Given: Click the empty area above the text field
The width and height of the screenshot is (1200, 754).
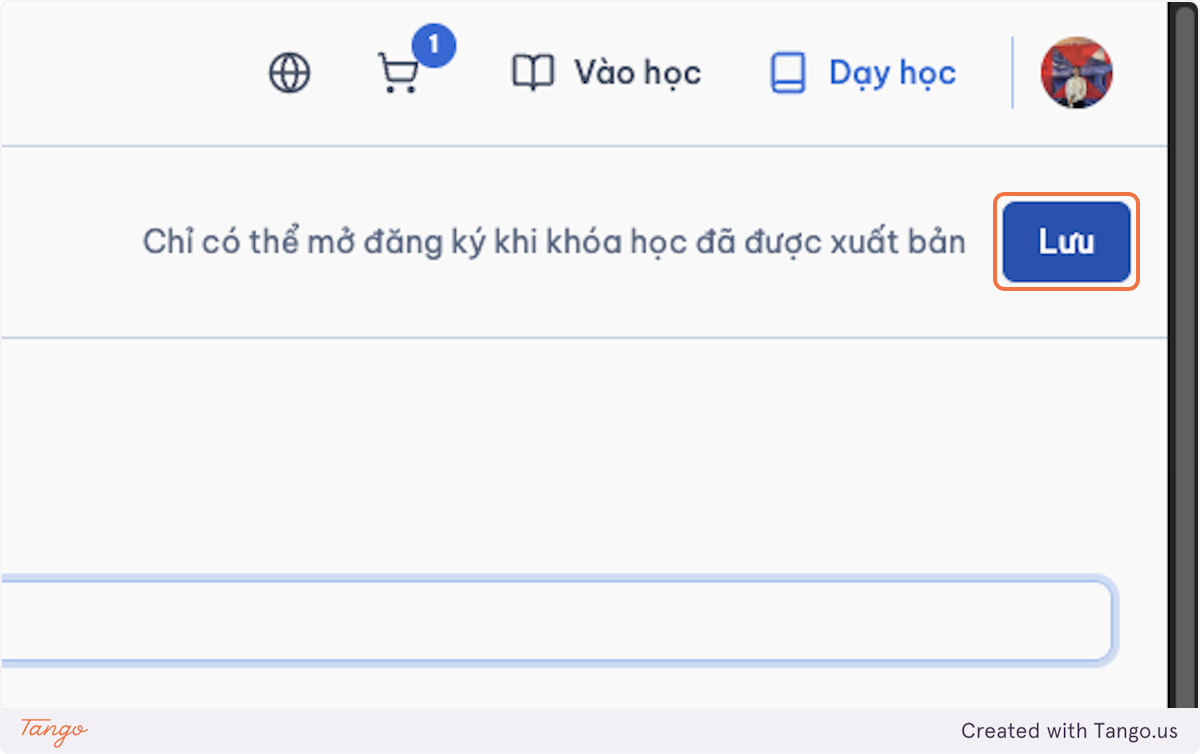Looking at the screenshot, I should point(580,455).
